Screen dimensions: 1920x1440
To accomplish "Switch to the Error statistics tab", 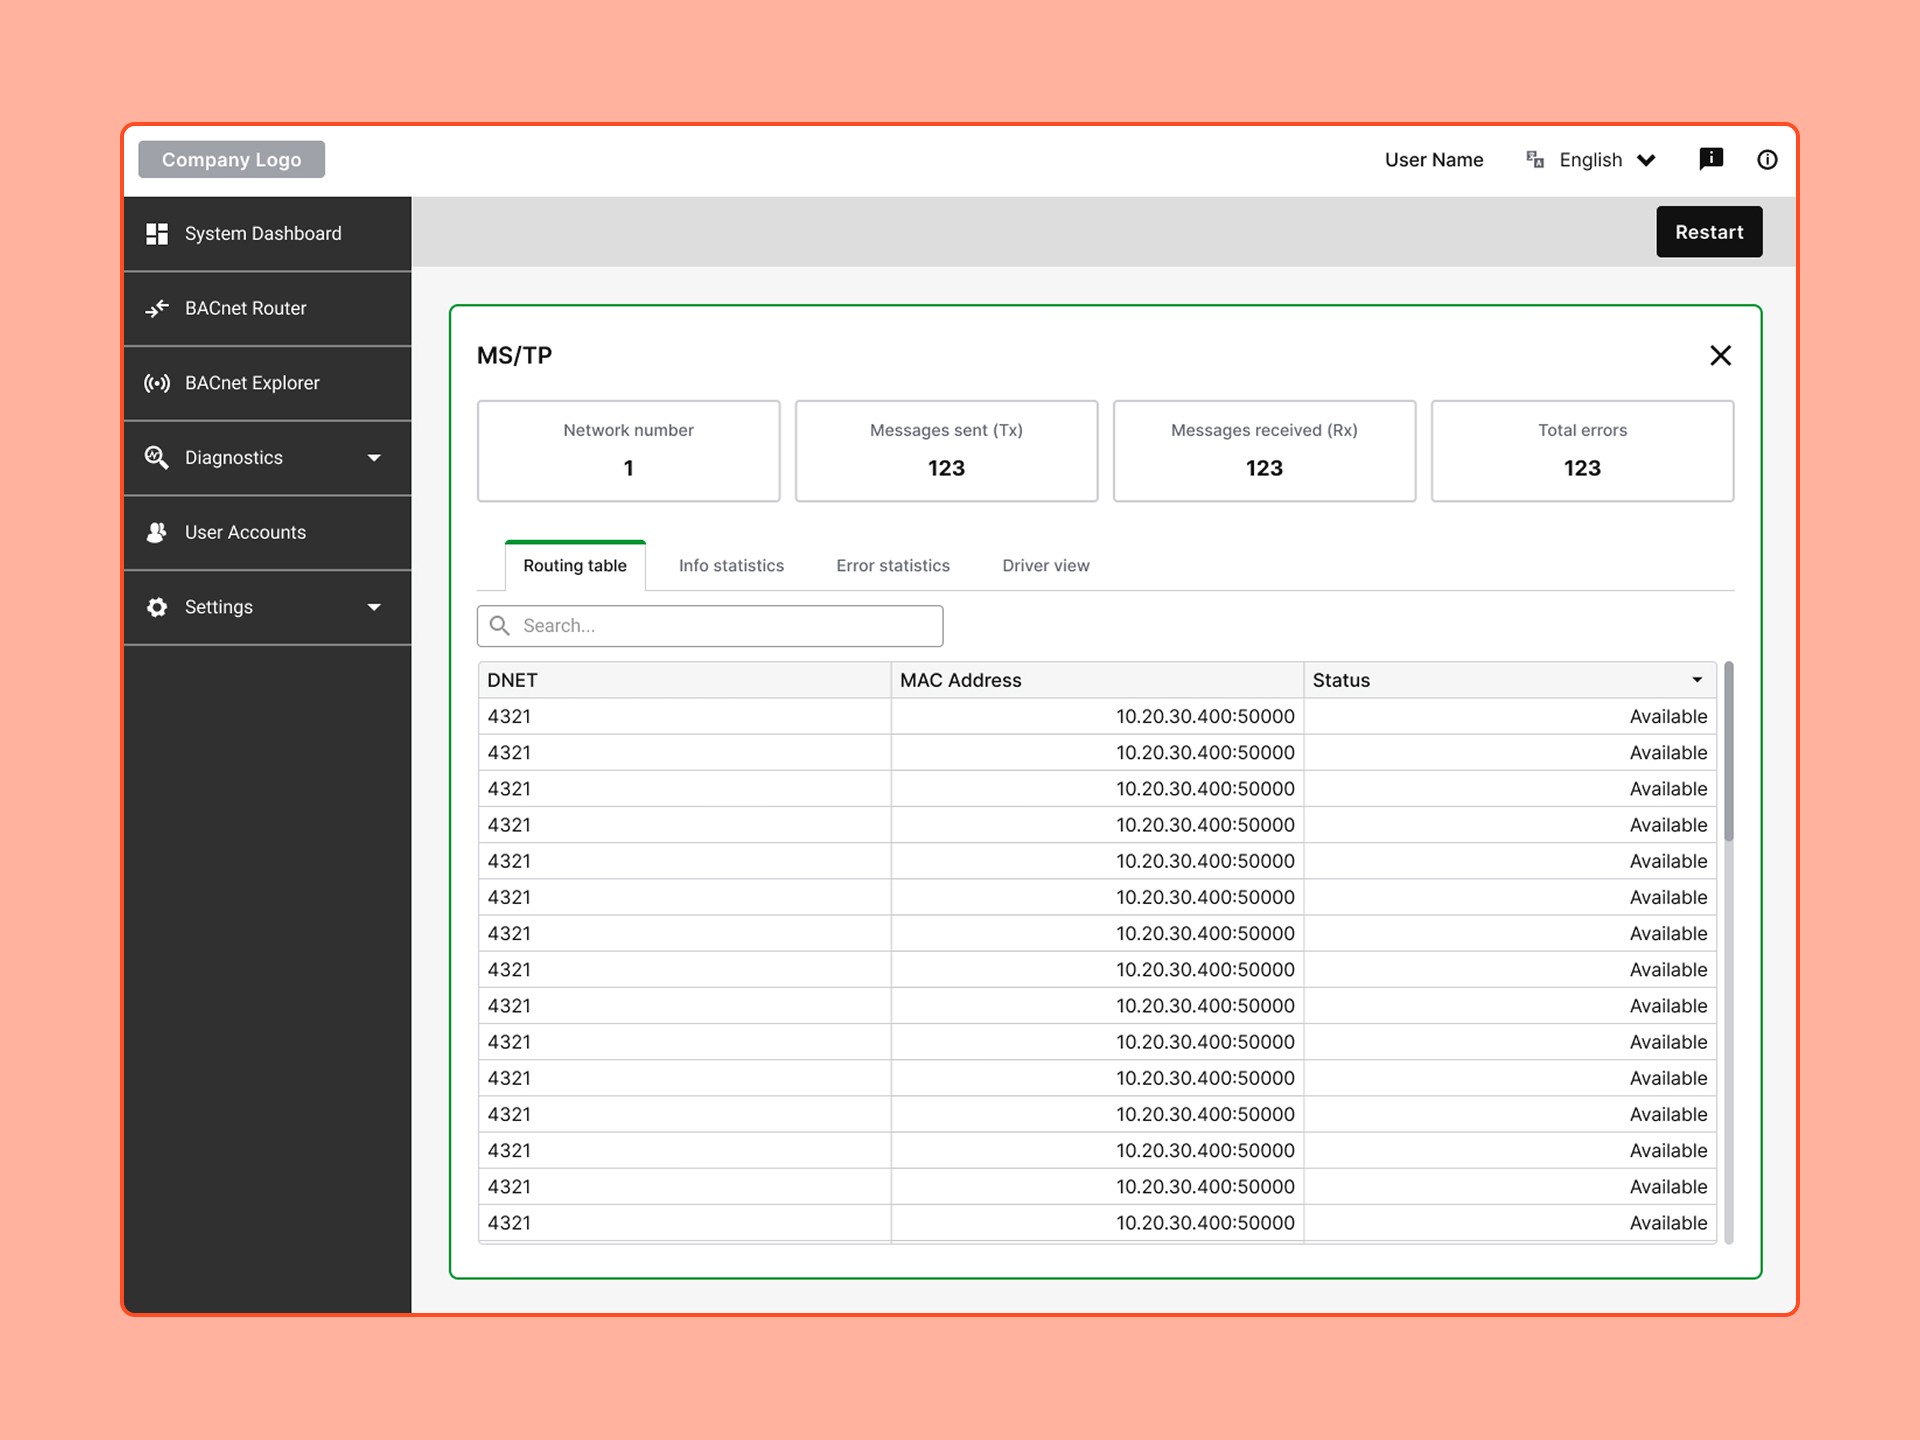I will [x=893, y=566].
